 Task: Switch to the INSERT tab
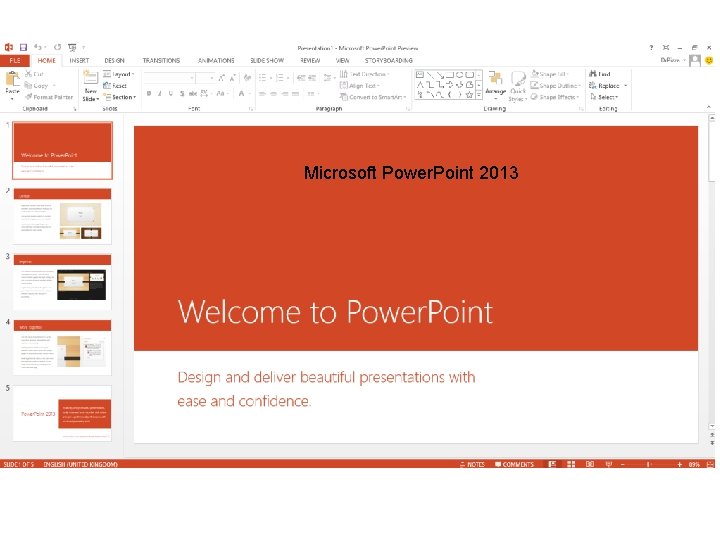click(79, 60)
